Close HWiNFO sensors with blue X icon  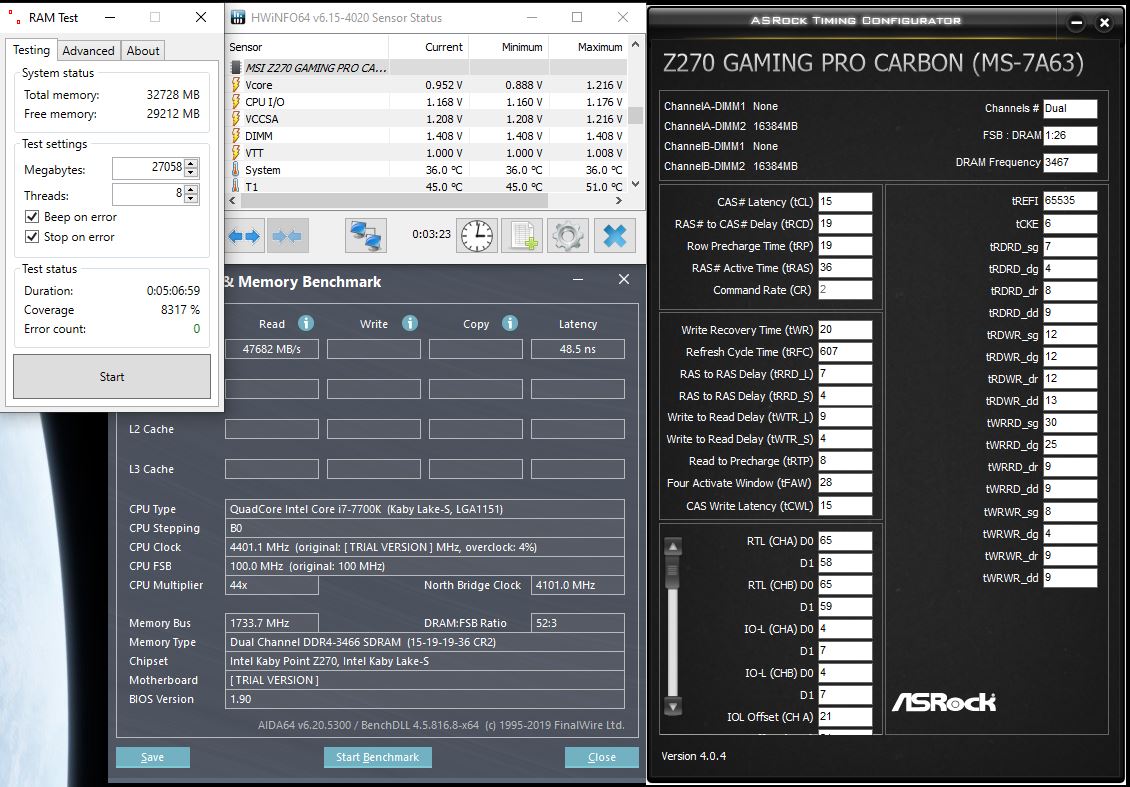[615, 236]
